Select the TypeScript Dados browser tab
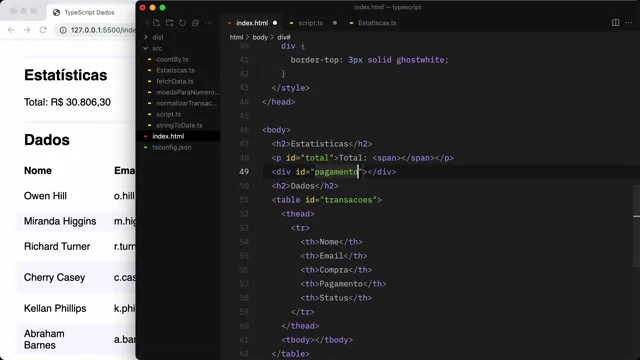 point(89,12)
